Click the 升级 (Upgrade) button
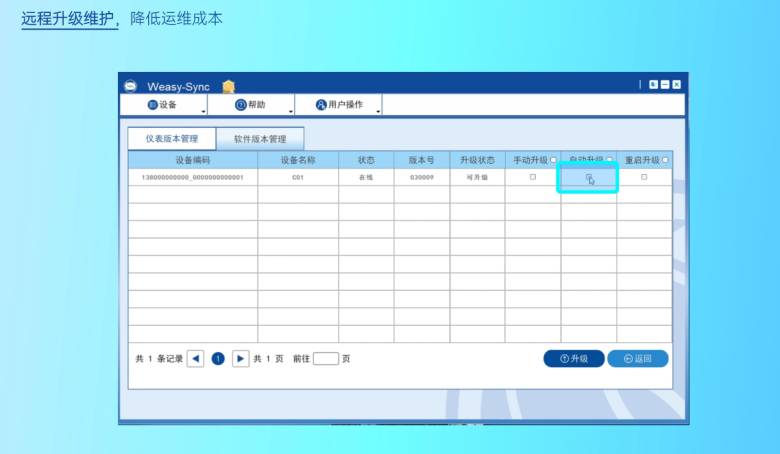This screenshot has width=780, height=454. pos(573,358)
